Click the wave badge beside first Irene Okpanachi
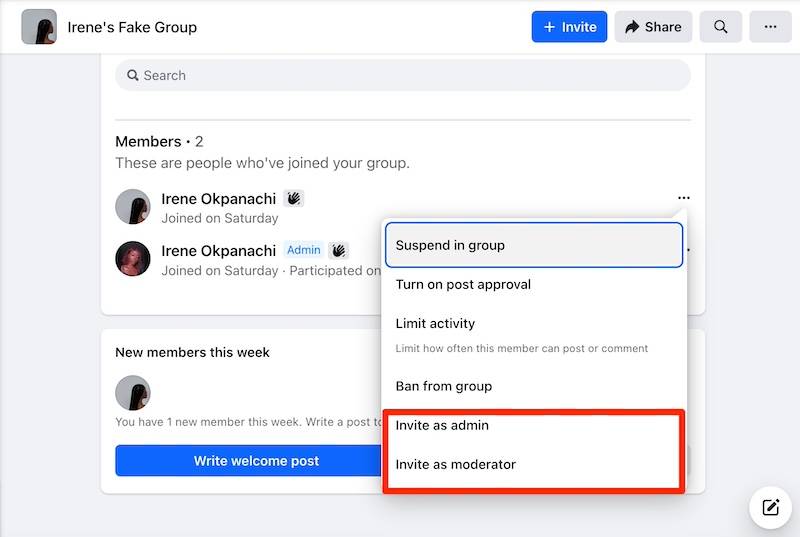Viewport: 800px width, 537px height. 293,198
